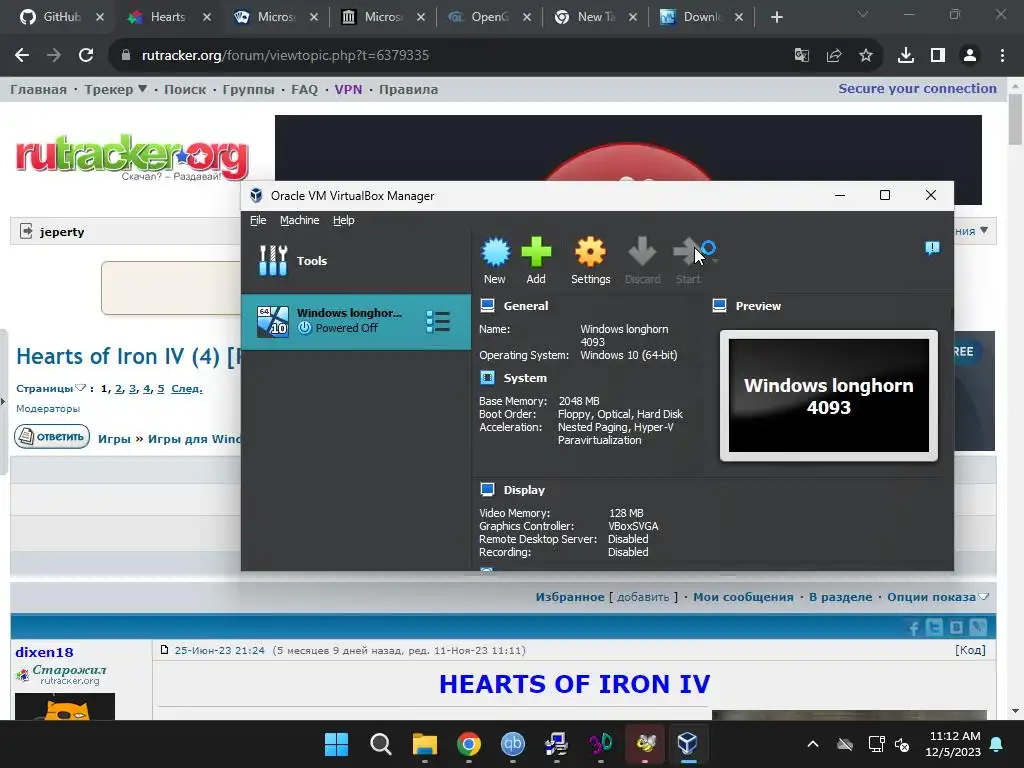
Task: Click the Главная link on rutracker
Action: tap(39, 89)
